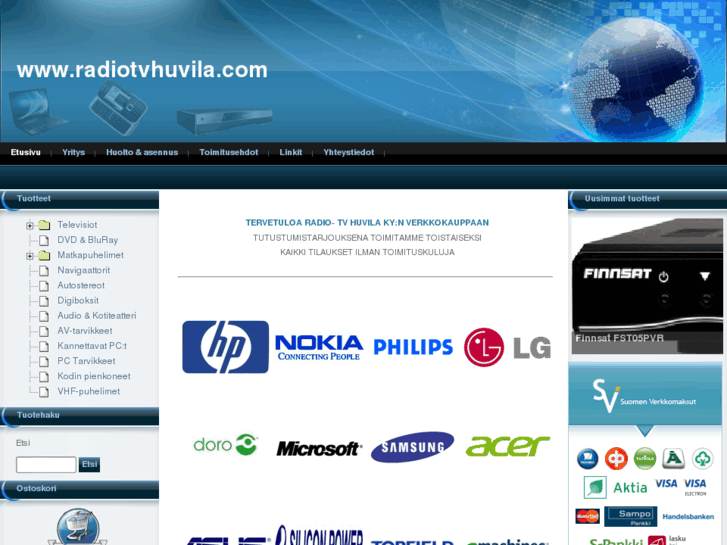Open the Linkit menu item
Viewport: 727px width, 545px height.
291,152
